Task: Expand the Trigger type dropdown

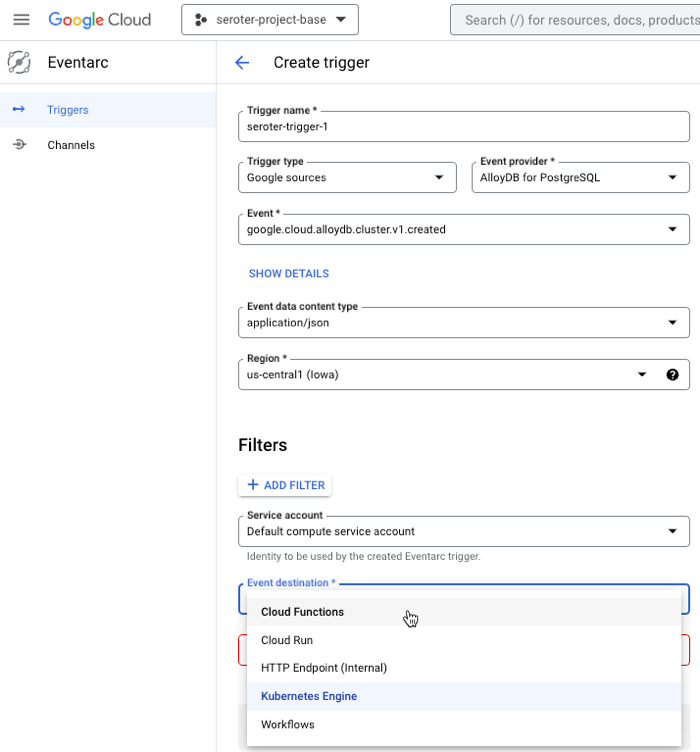Action: (347, 177)
